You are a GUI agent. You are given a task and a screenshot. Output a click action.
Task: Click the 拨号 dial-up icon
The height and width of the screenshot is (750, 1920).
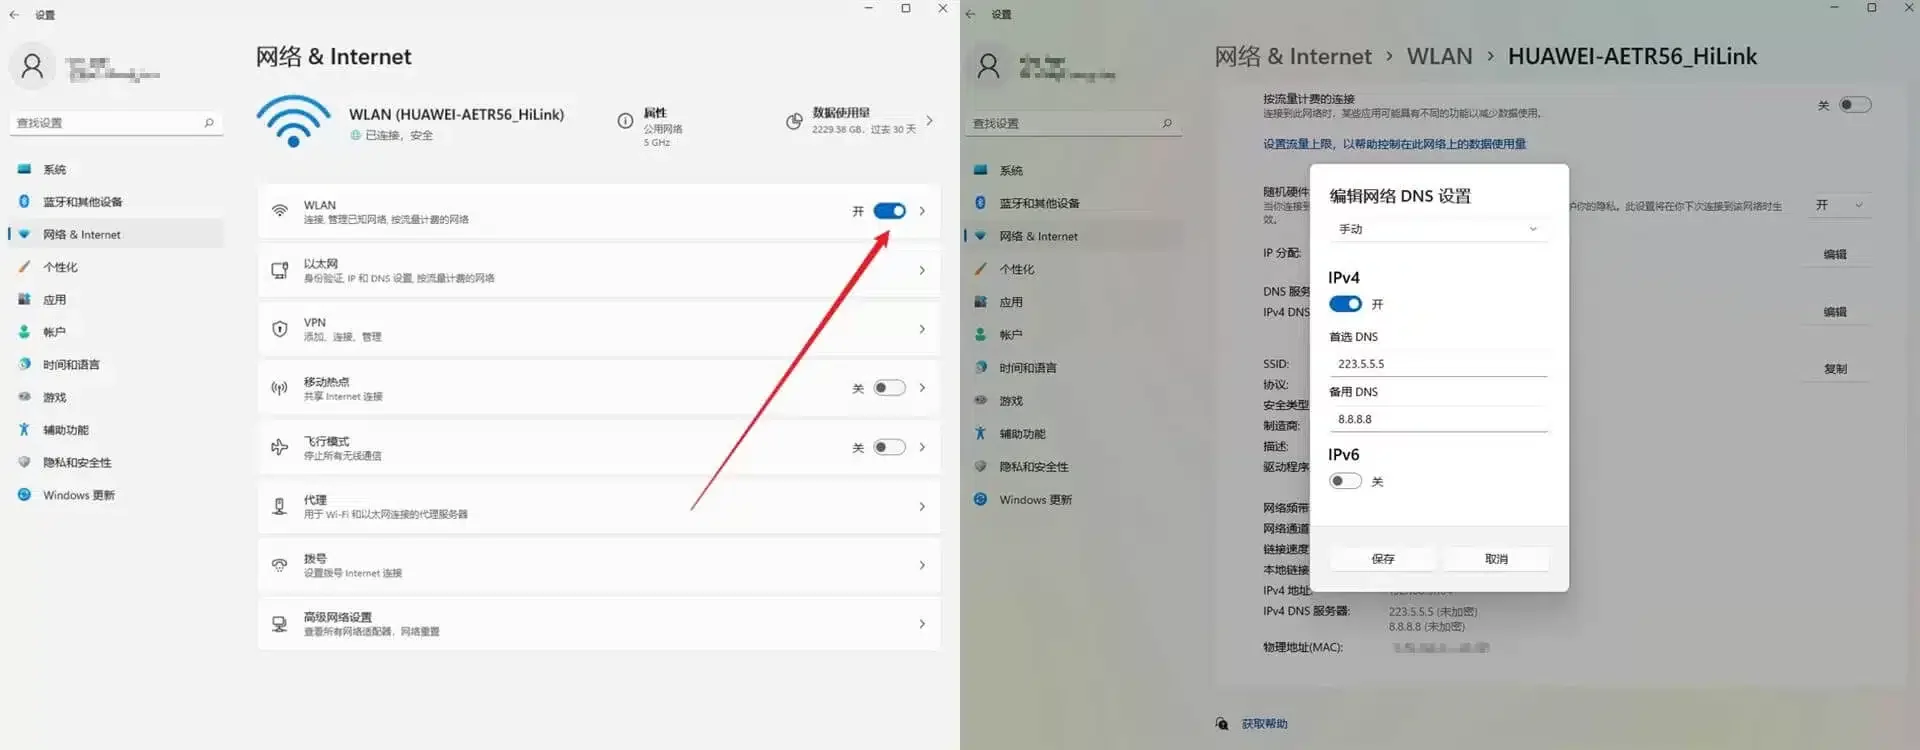point(280,565)
